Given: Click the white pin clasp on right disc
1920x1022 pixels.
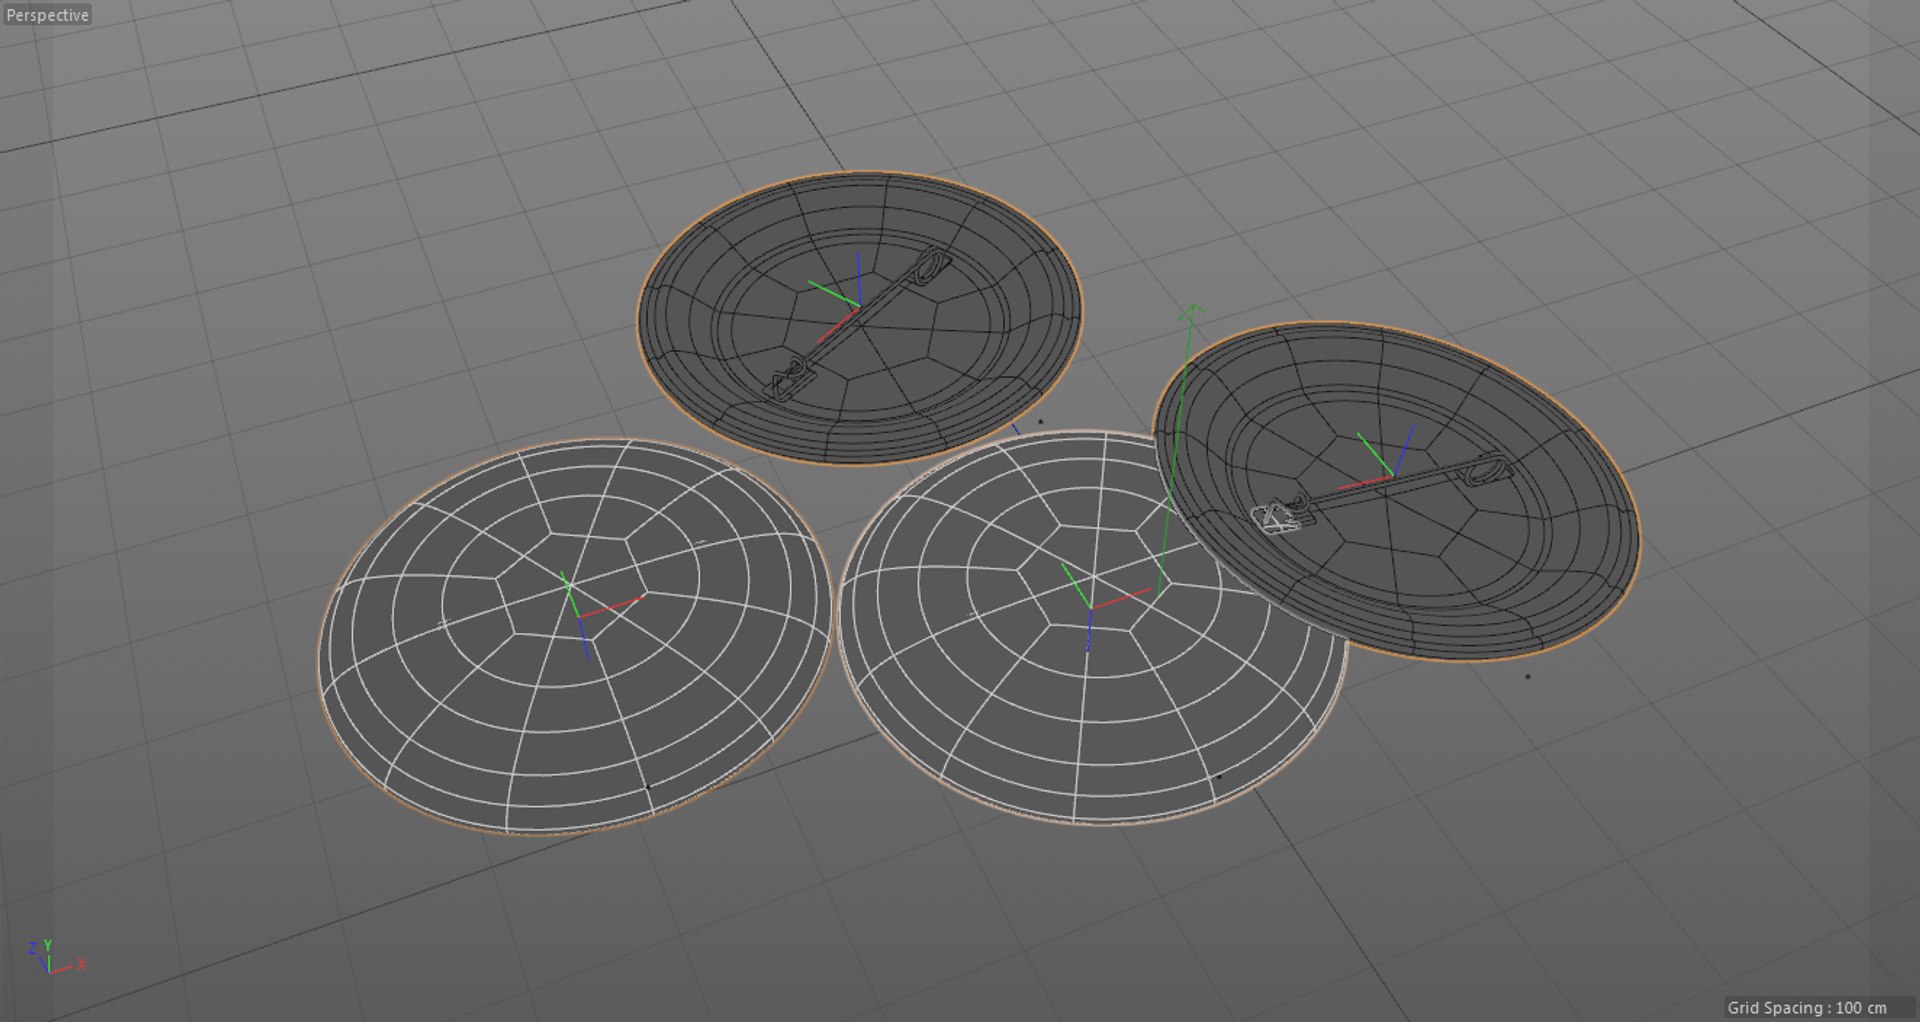Looking at the screenshot, I should [x=1277, y=517].
